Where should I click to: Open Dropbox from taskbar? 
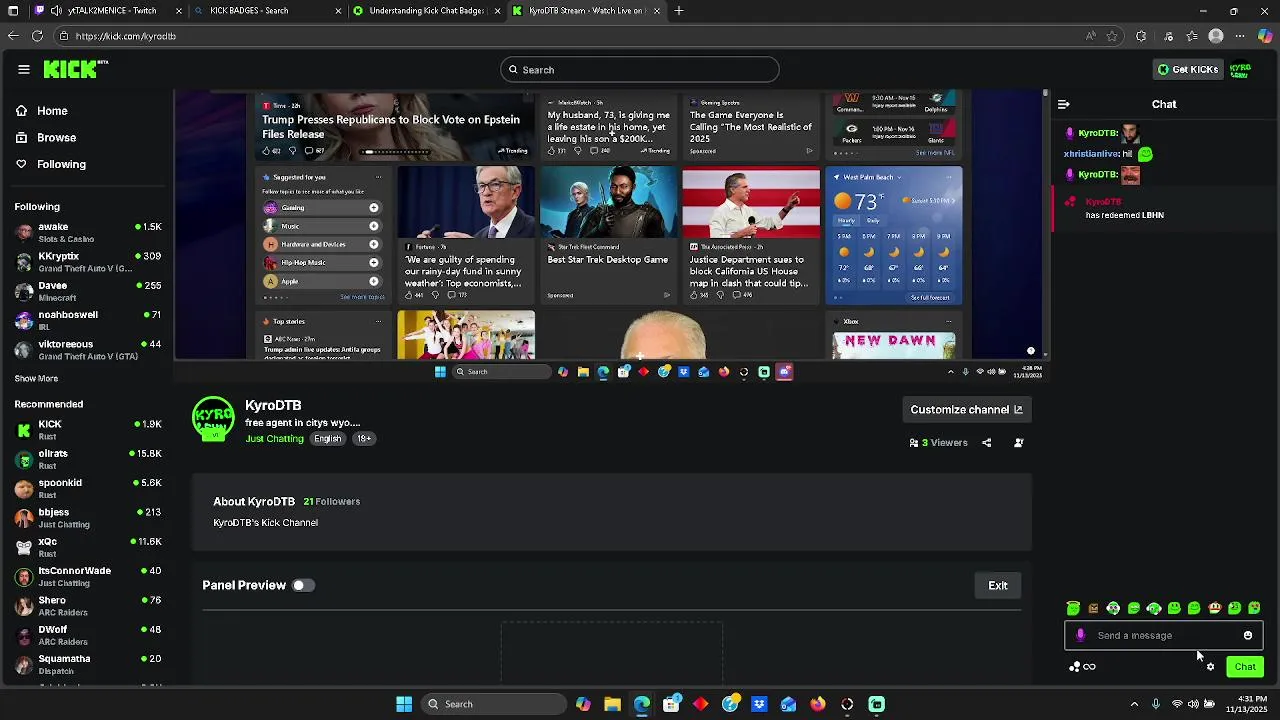(x=759, y=704)
